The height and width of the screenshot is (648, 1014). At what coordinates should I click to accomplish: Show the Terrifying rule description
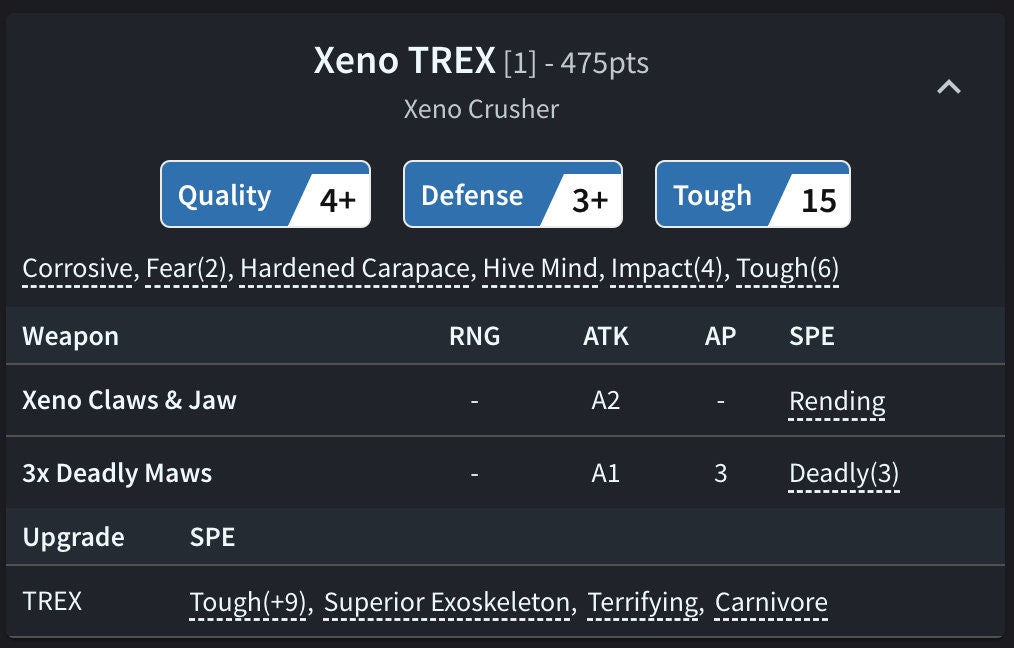pyautogui.click(x=643, y=602)
